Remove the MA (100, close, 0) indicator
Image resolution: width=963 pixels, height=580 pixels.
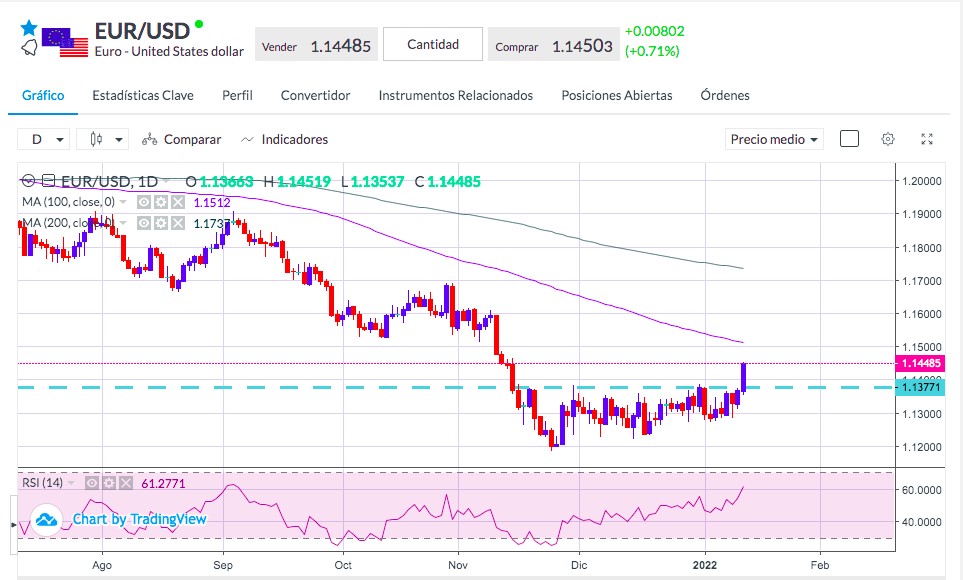pos(177,202)
